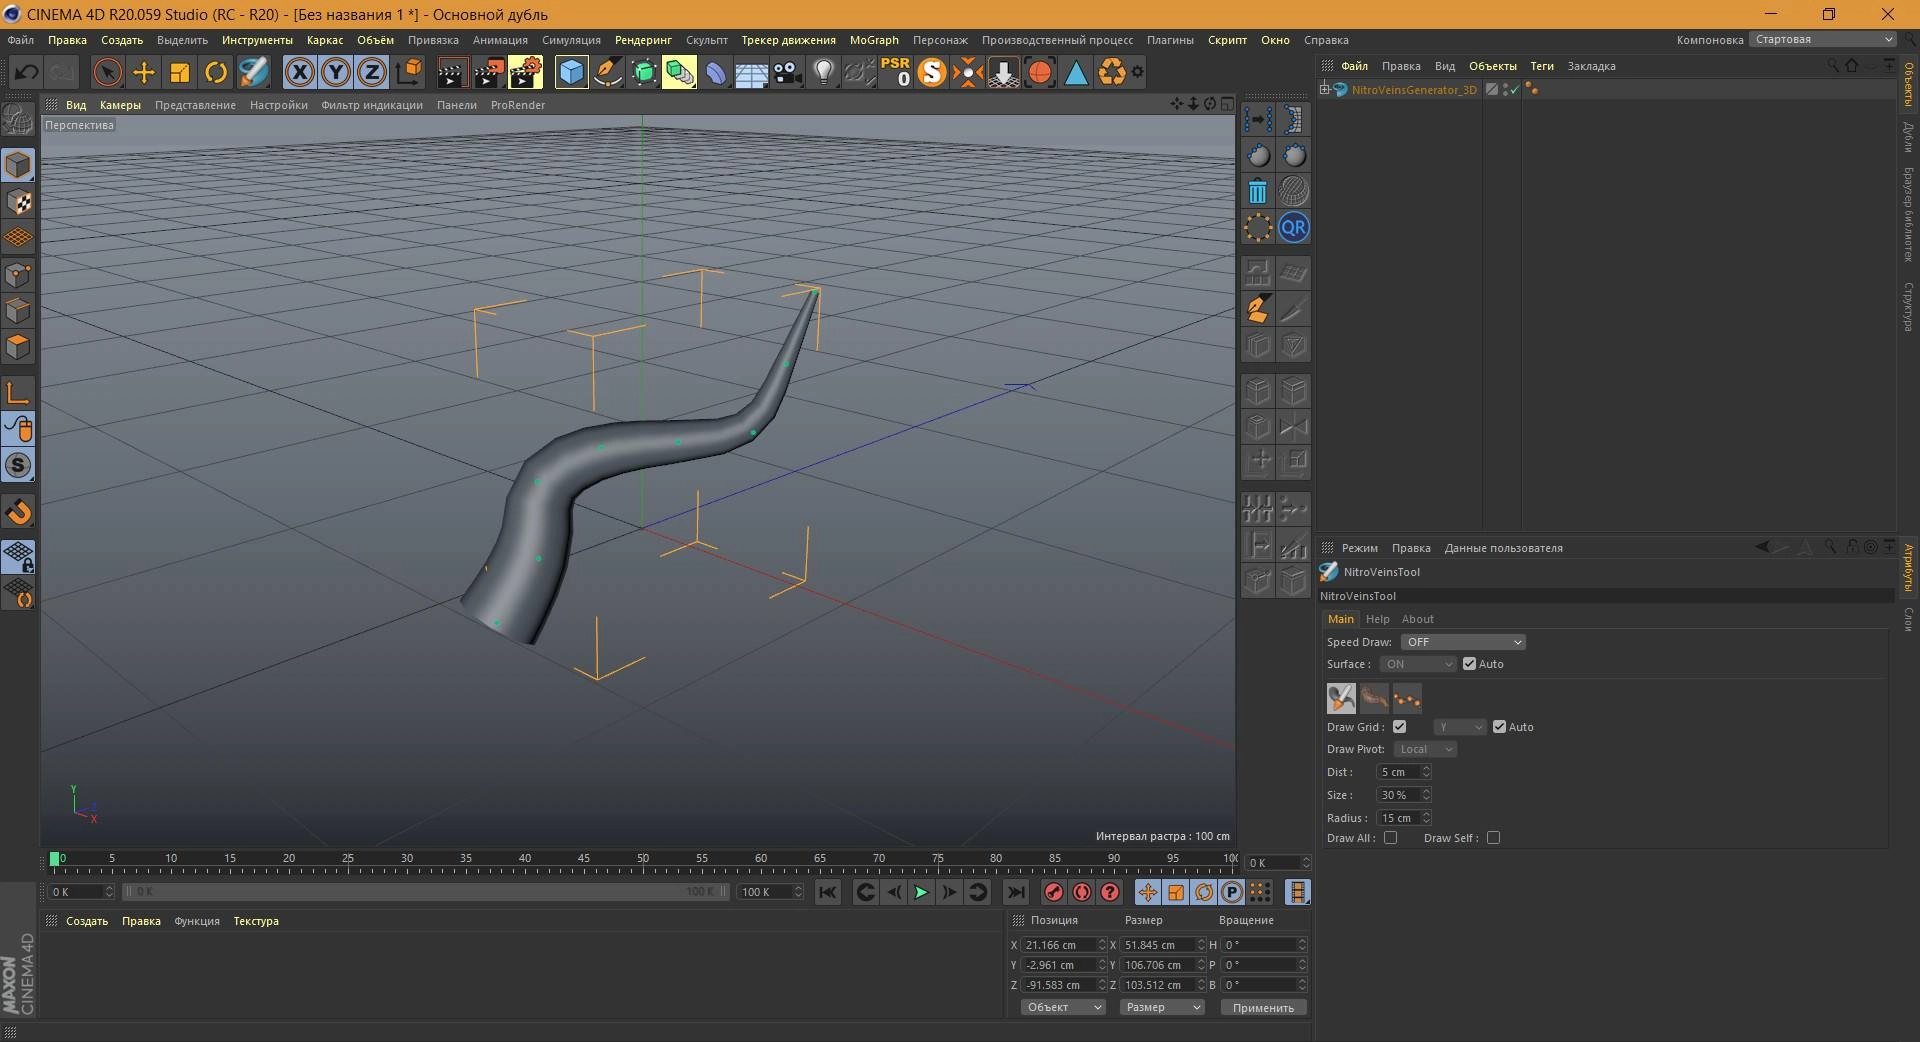The height and width of the screenshot is (1042, 1920).
Task: Open the Draw Grid axis Y dropdown
Action: coord(1460,727)
